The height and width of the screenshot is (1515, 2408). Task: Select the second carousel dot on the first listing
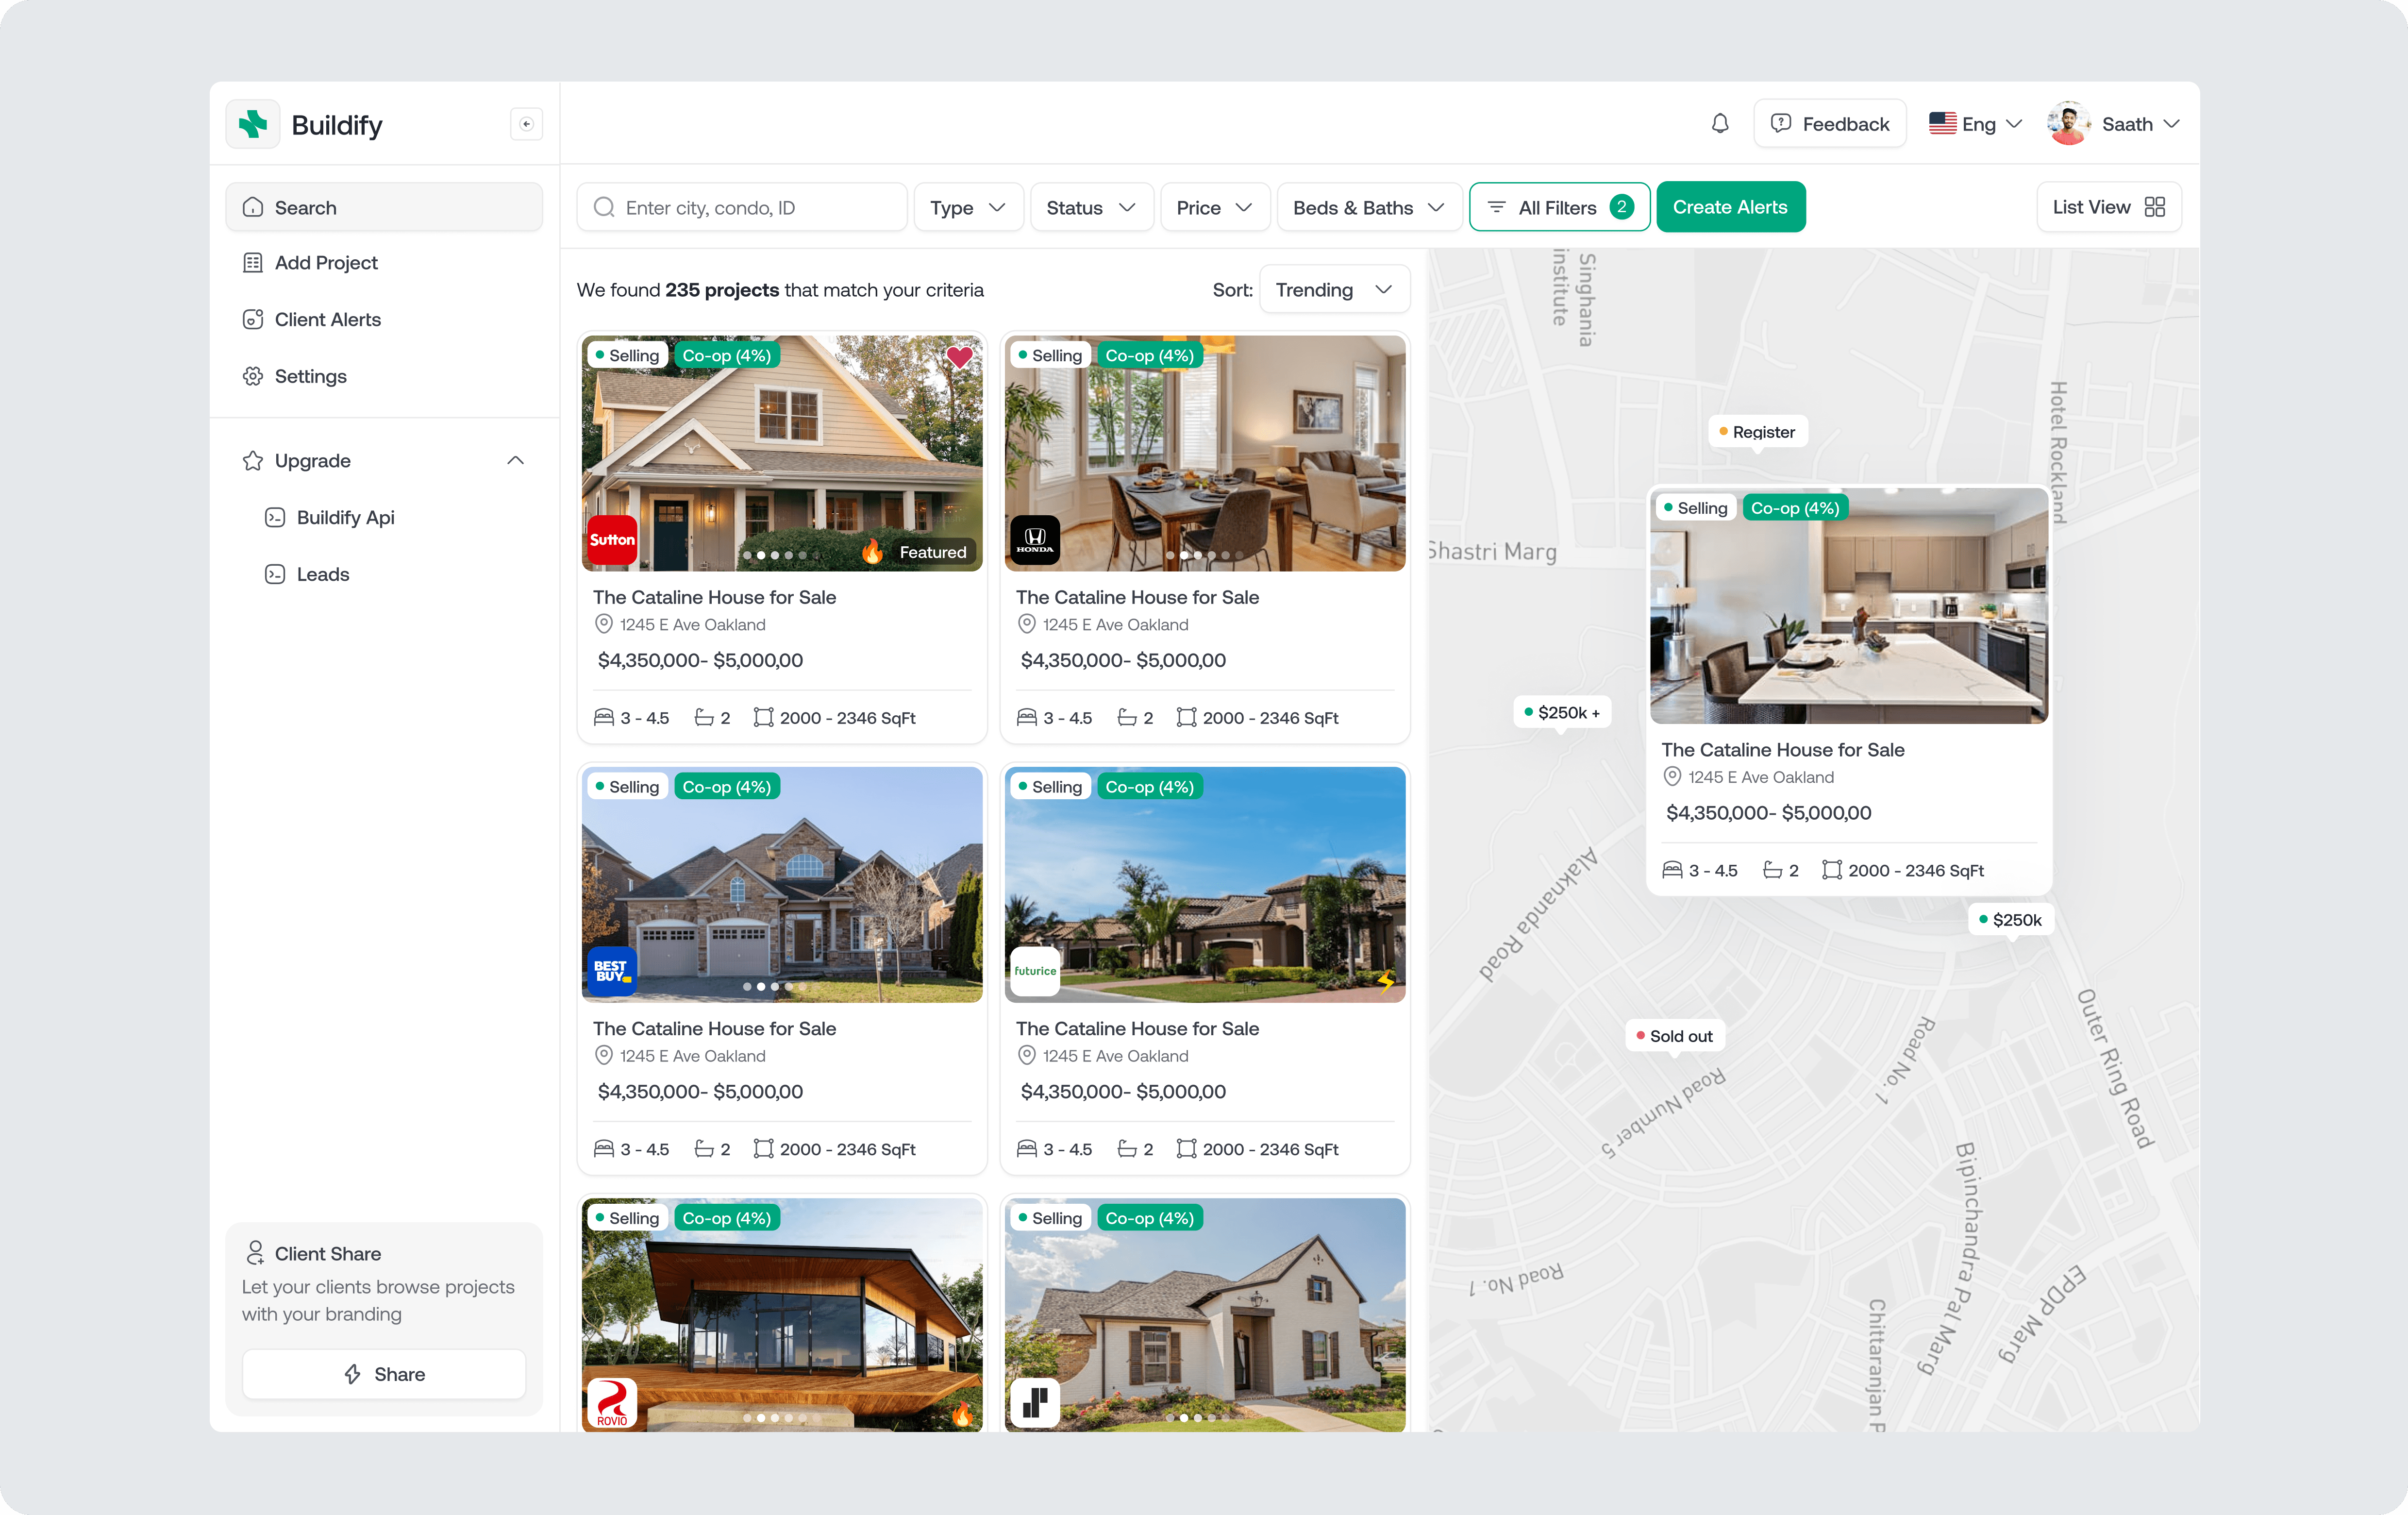tap(761, 555)
